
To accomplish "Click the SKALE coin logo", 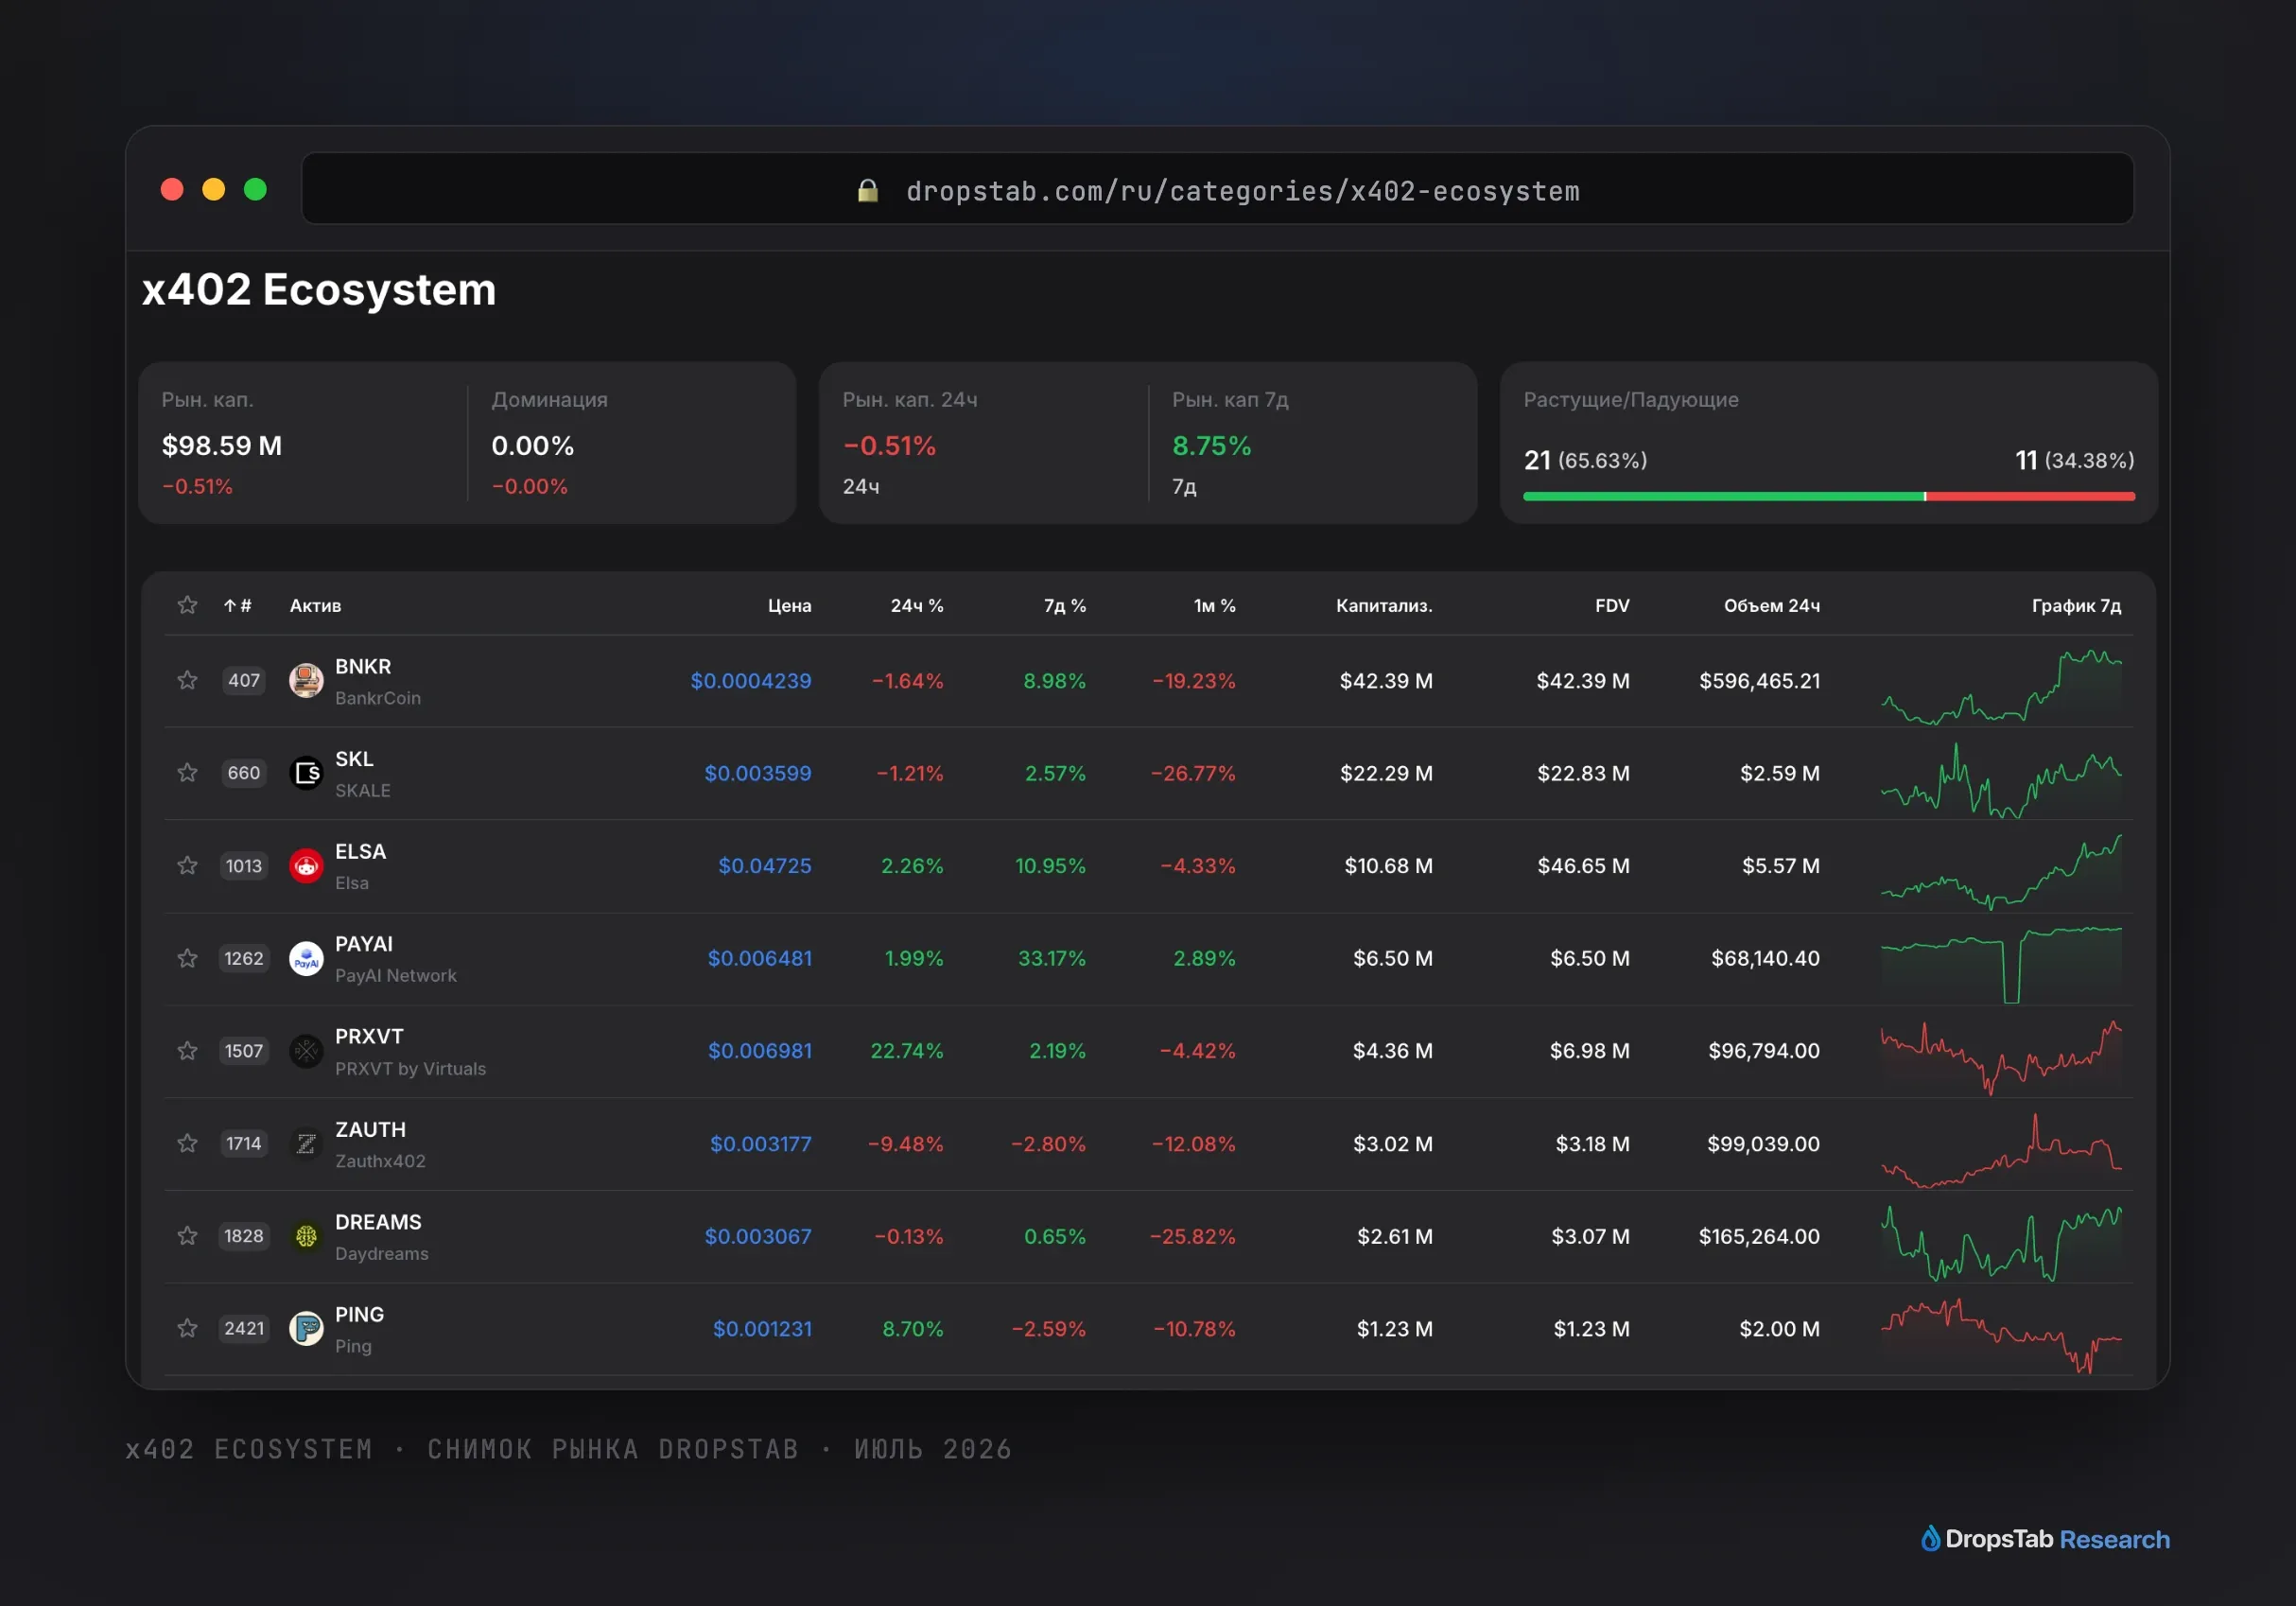I will [x=306, y=773].
